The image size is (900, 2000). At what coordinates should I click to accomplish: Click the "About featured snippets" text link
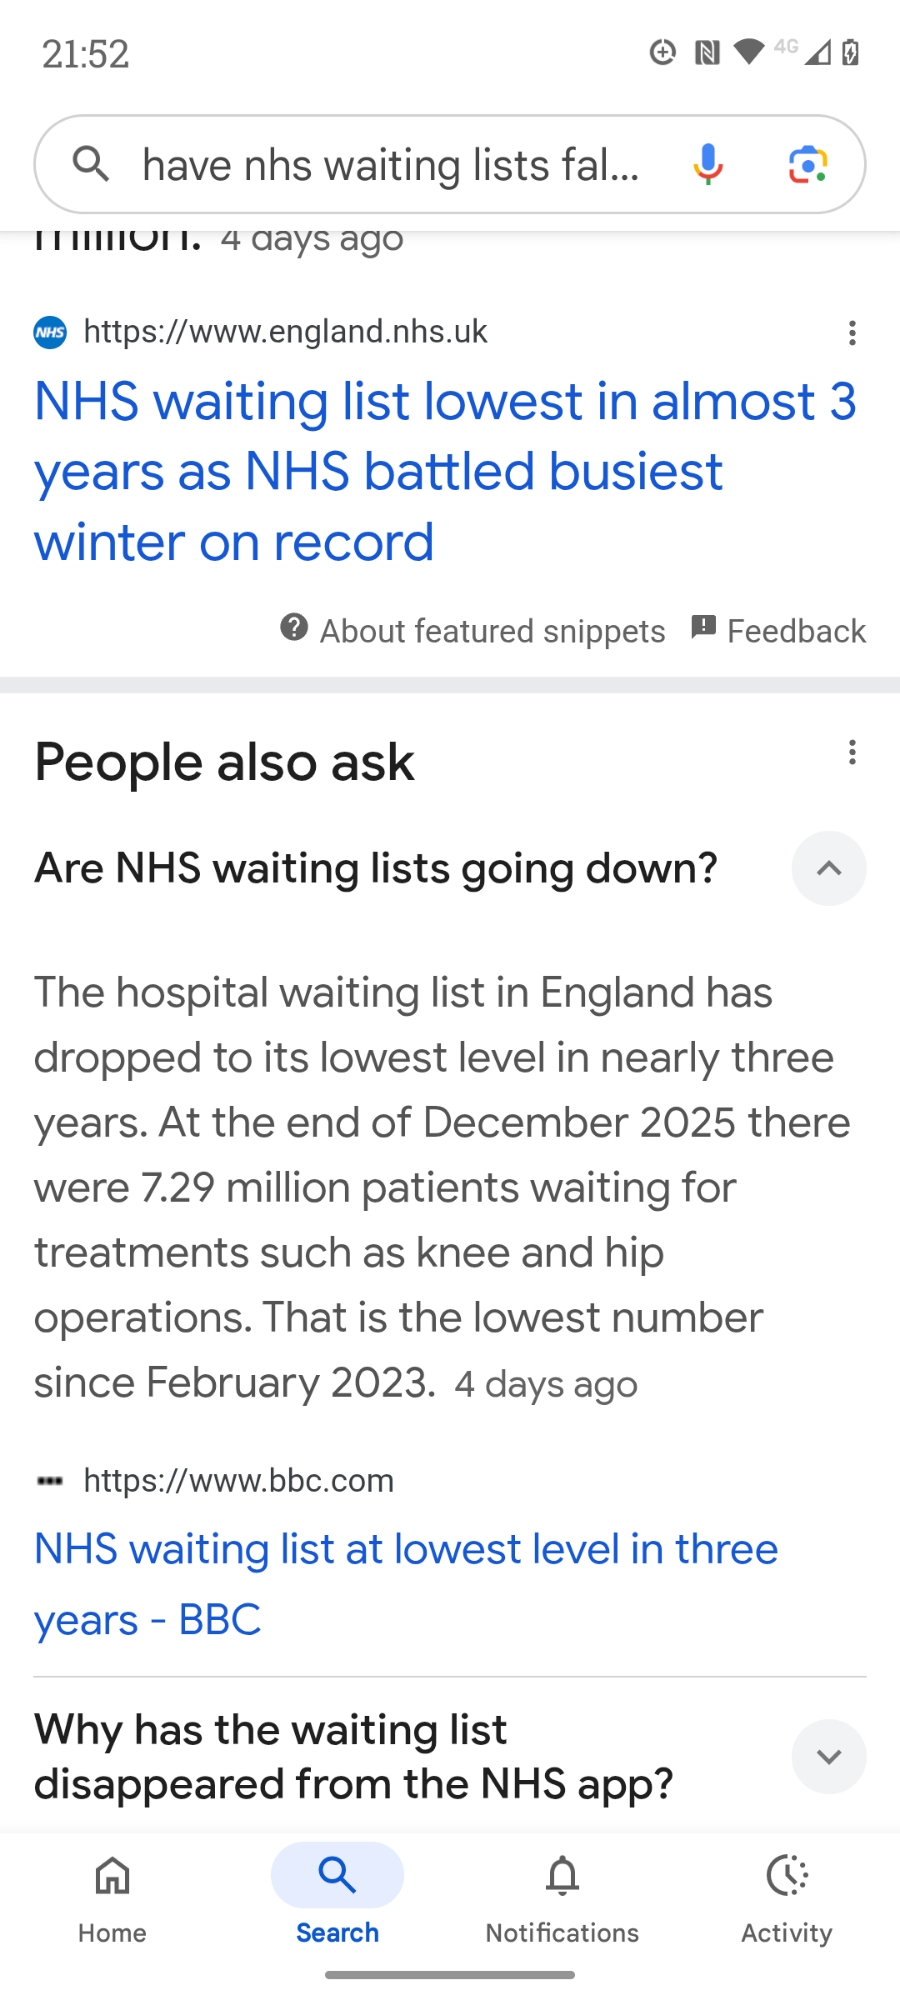point(492,631)
